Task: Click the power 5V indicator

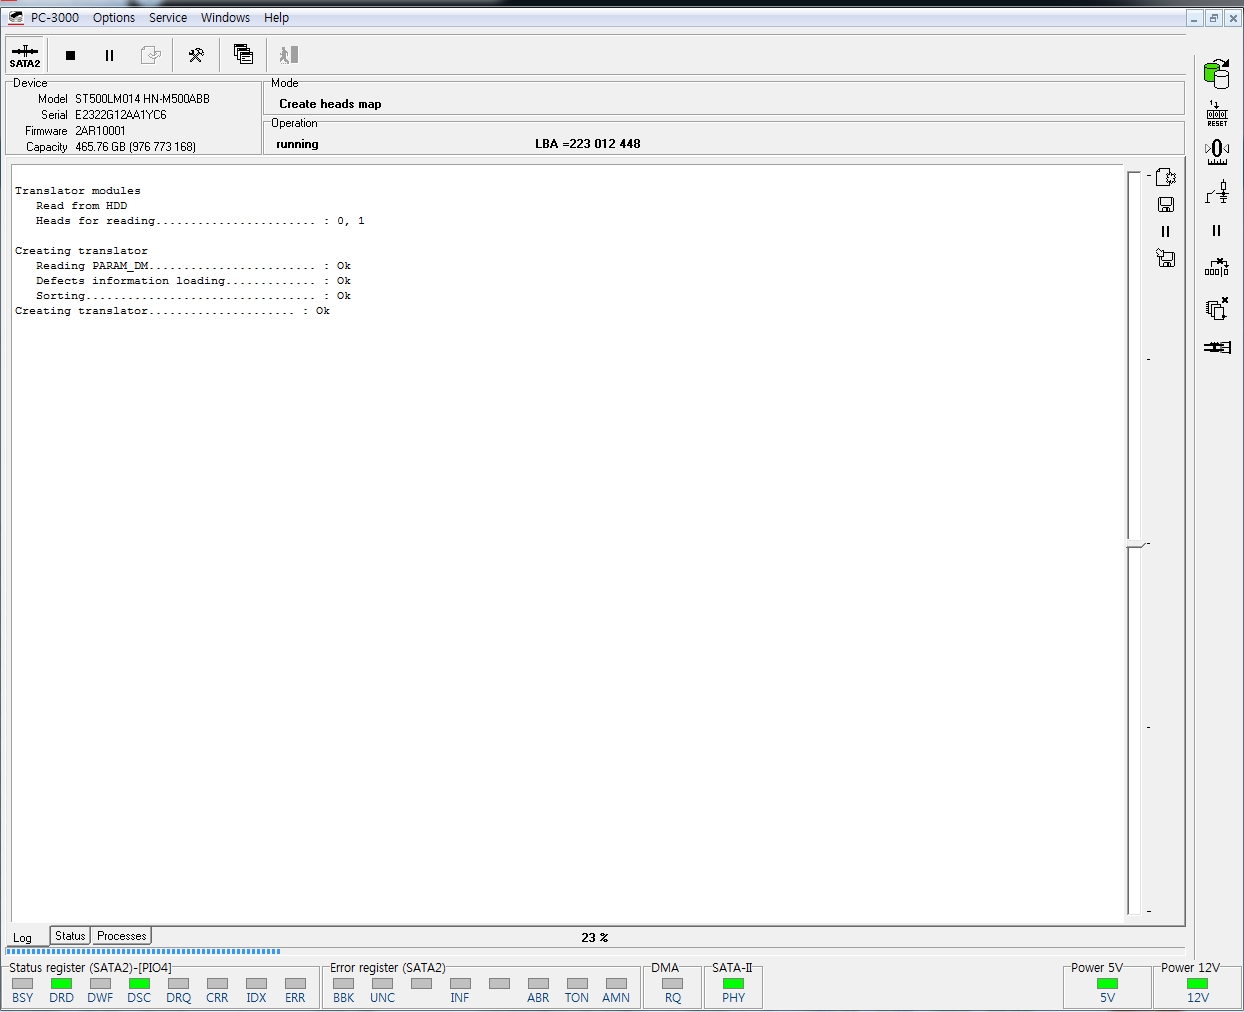Action: click(x=1107, y=989)
